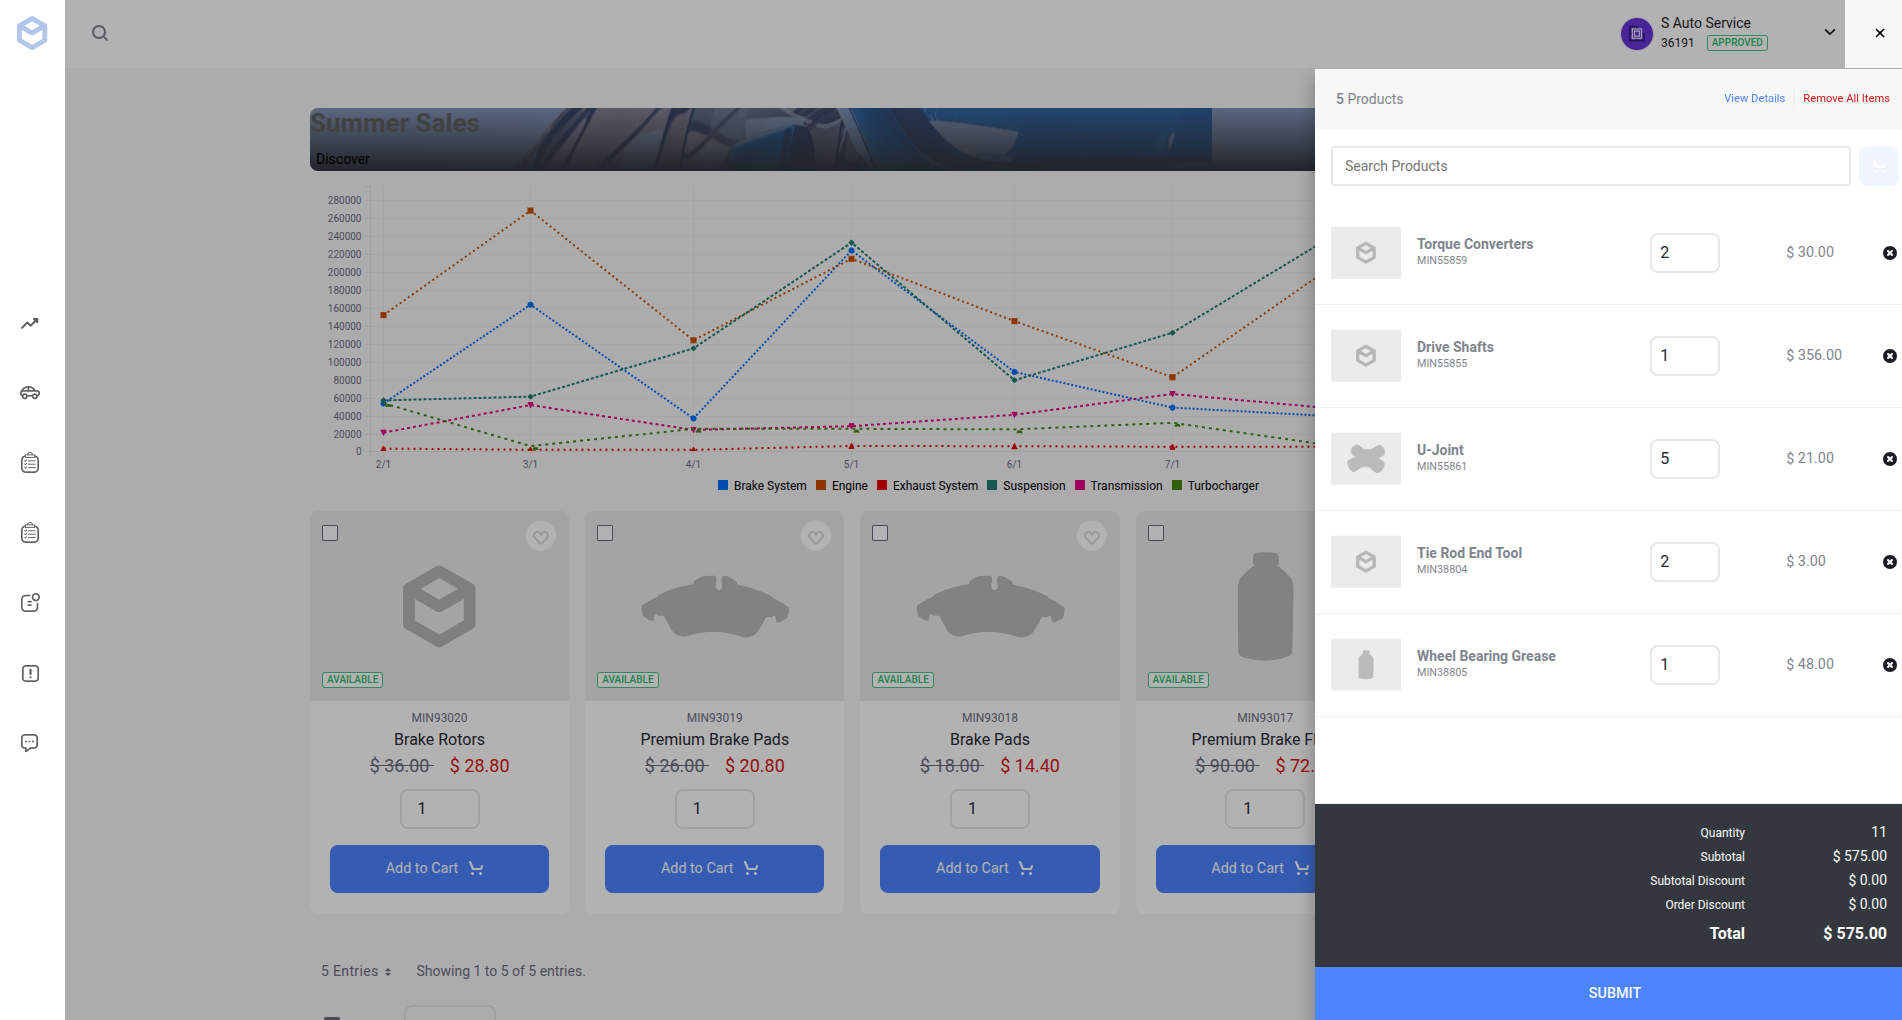Open the chat messages sidebar icon
Image resolution: width=1902 pixels, height=1020 pixels.
coord(29,742)
